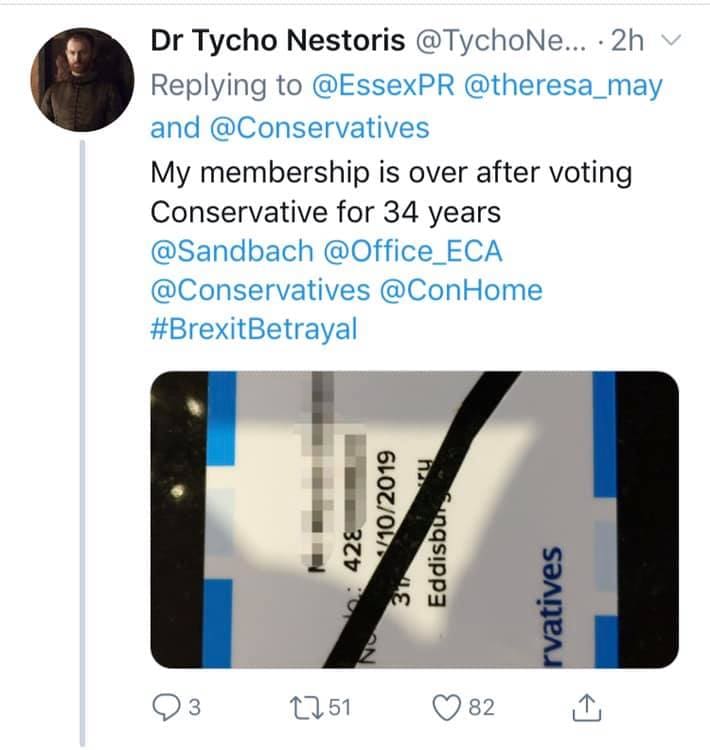Open the #BrexitBetrayal hashtag
Screen dimensions: 710x750
[x=254, y=329]
